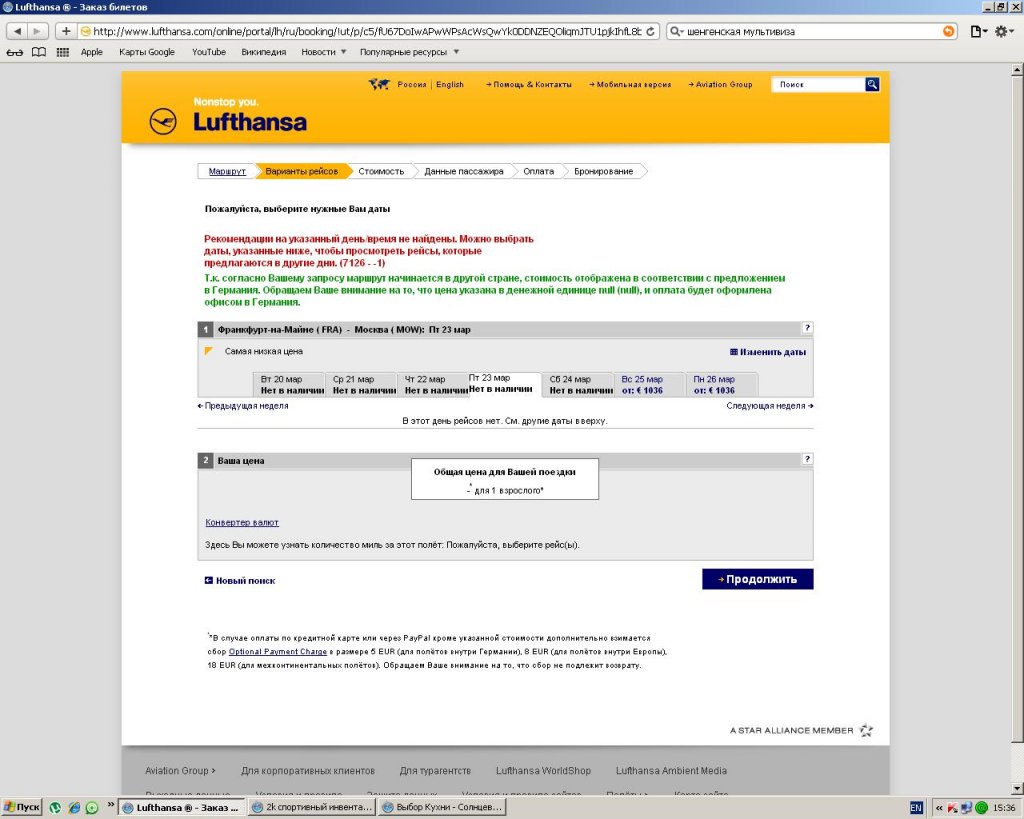Open the Reading List glasses icon

pos(14,52)
